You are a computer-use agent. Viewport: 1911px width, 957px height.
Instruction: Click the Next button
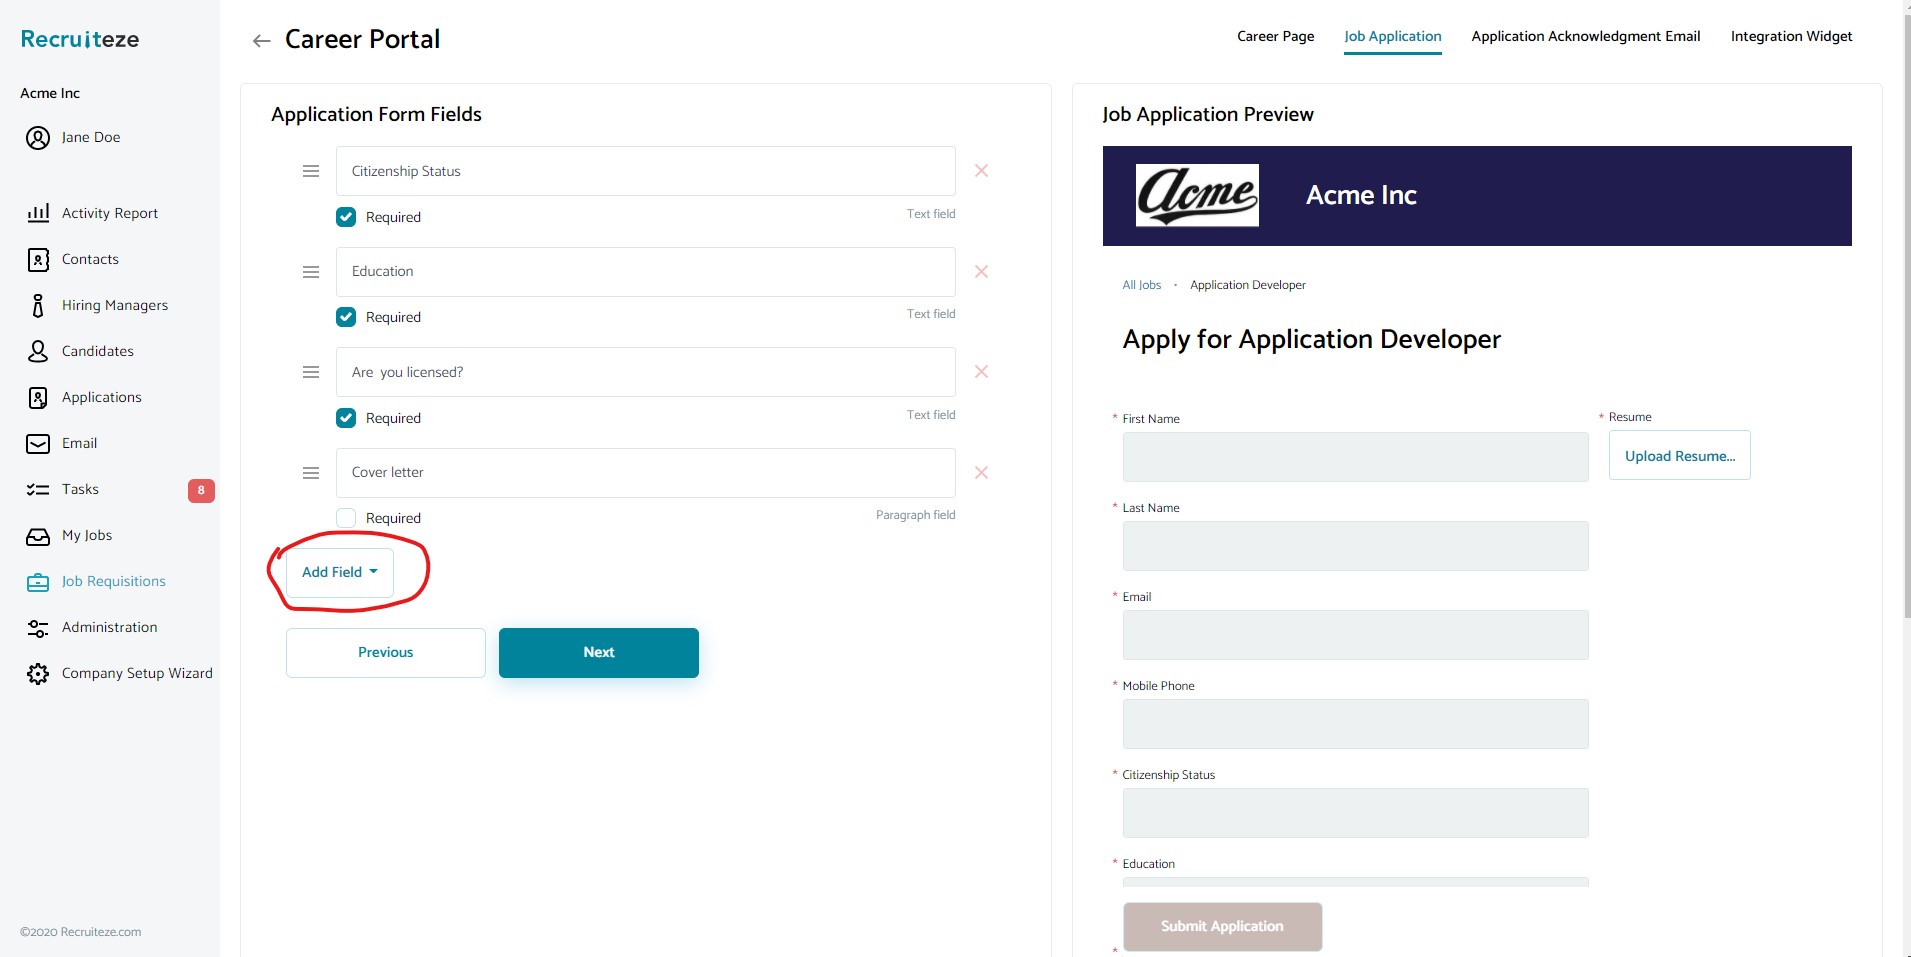point(597,652)
